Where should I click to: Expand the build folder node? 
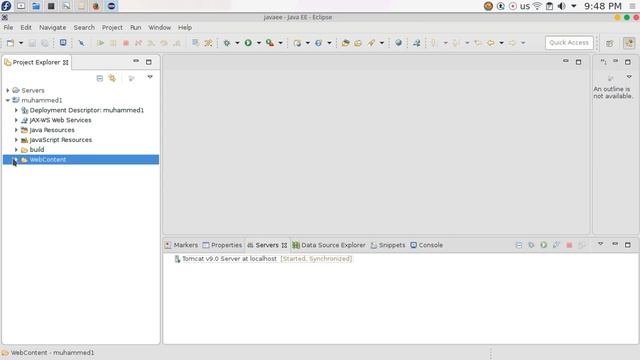coord(16,149)
